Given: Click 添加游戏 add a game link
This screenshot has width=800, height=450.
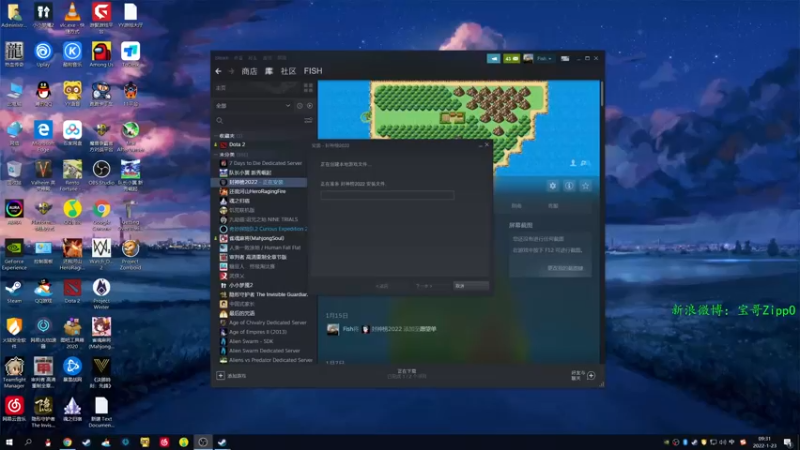Looking at the screenshot, I should pyautogui.click(x=236, y=376).
